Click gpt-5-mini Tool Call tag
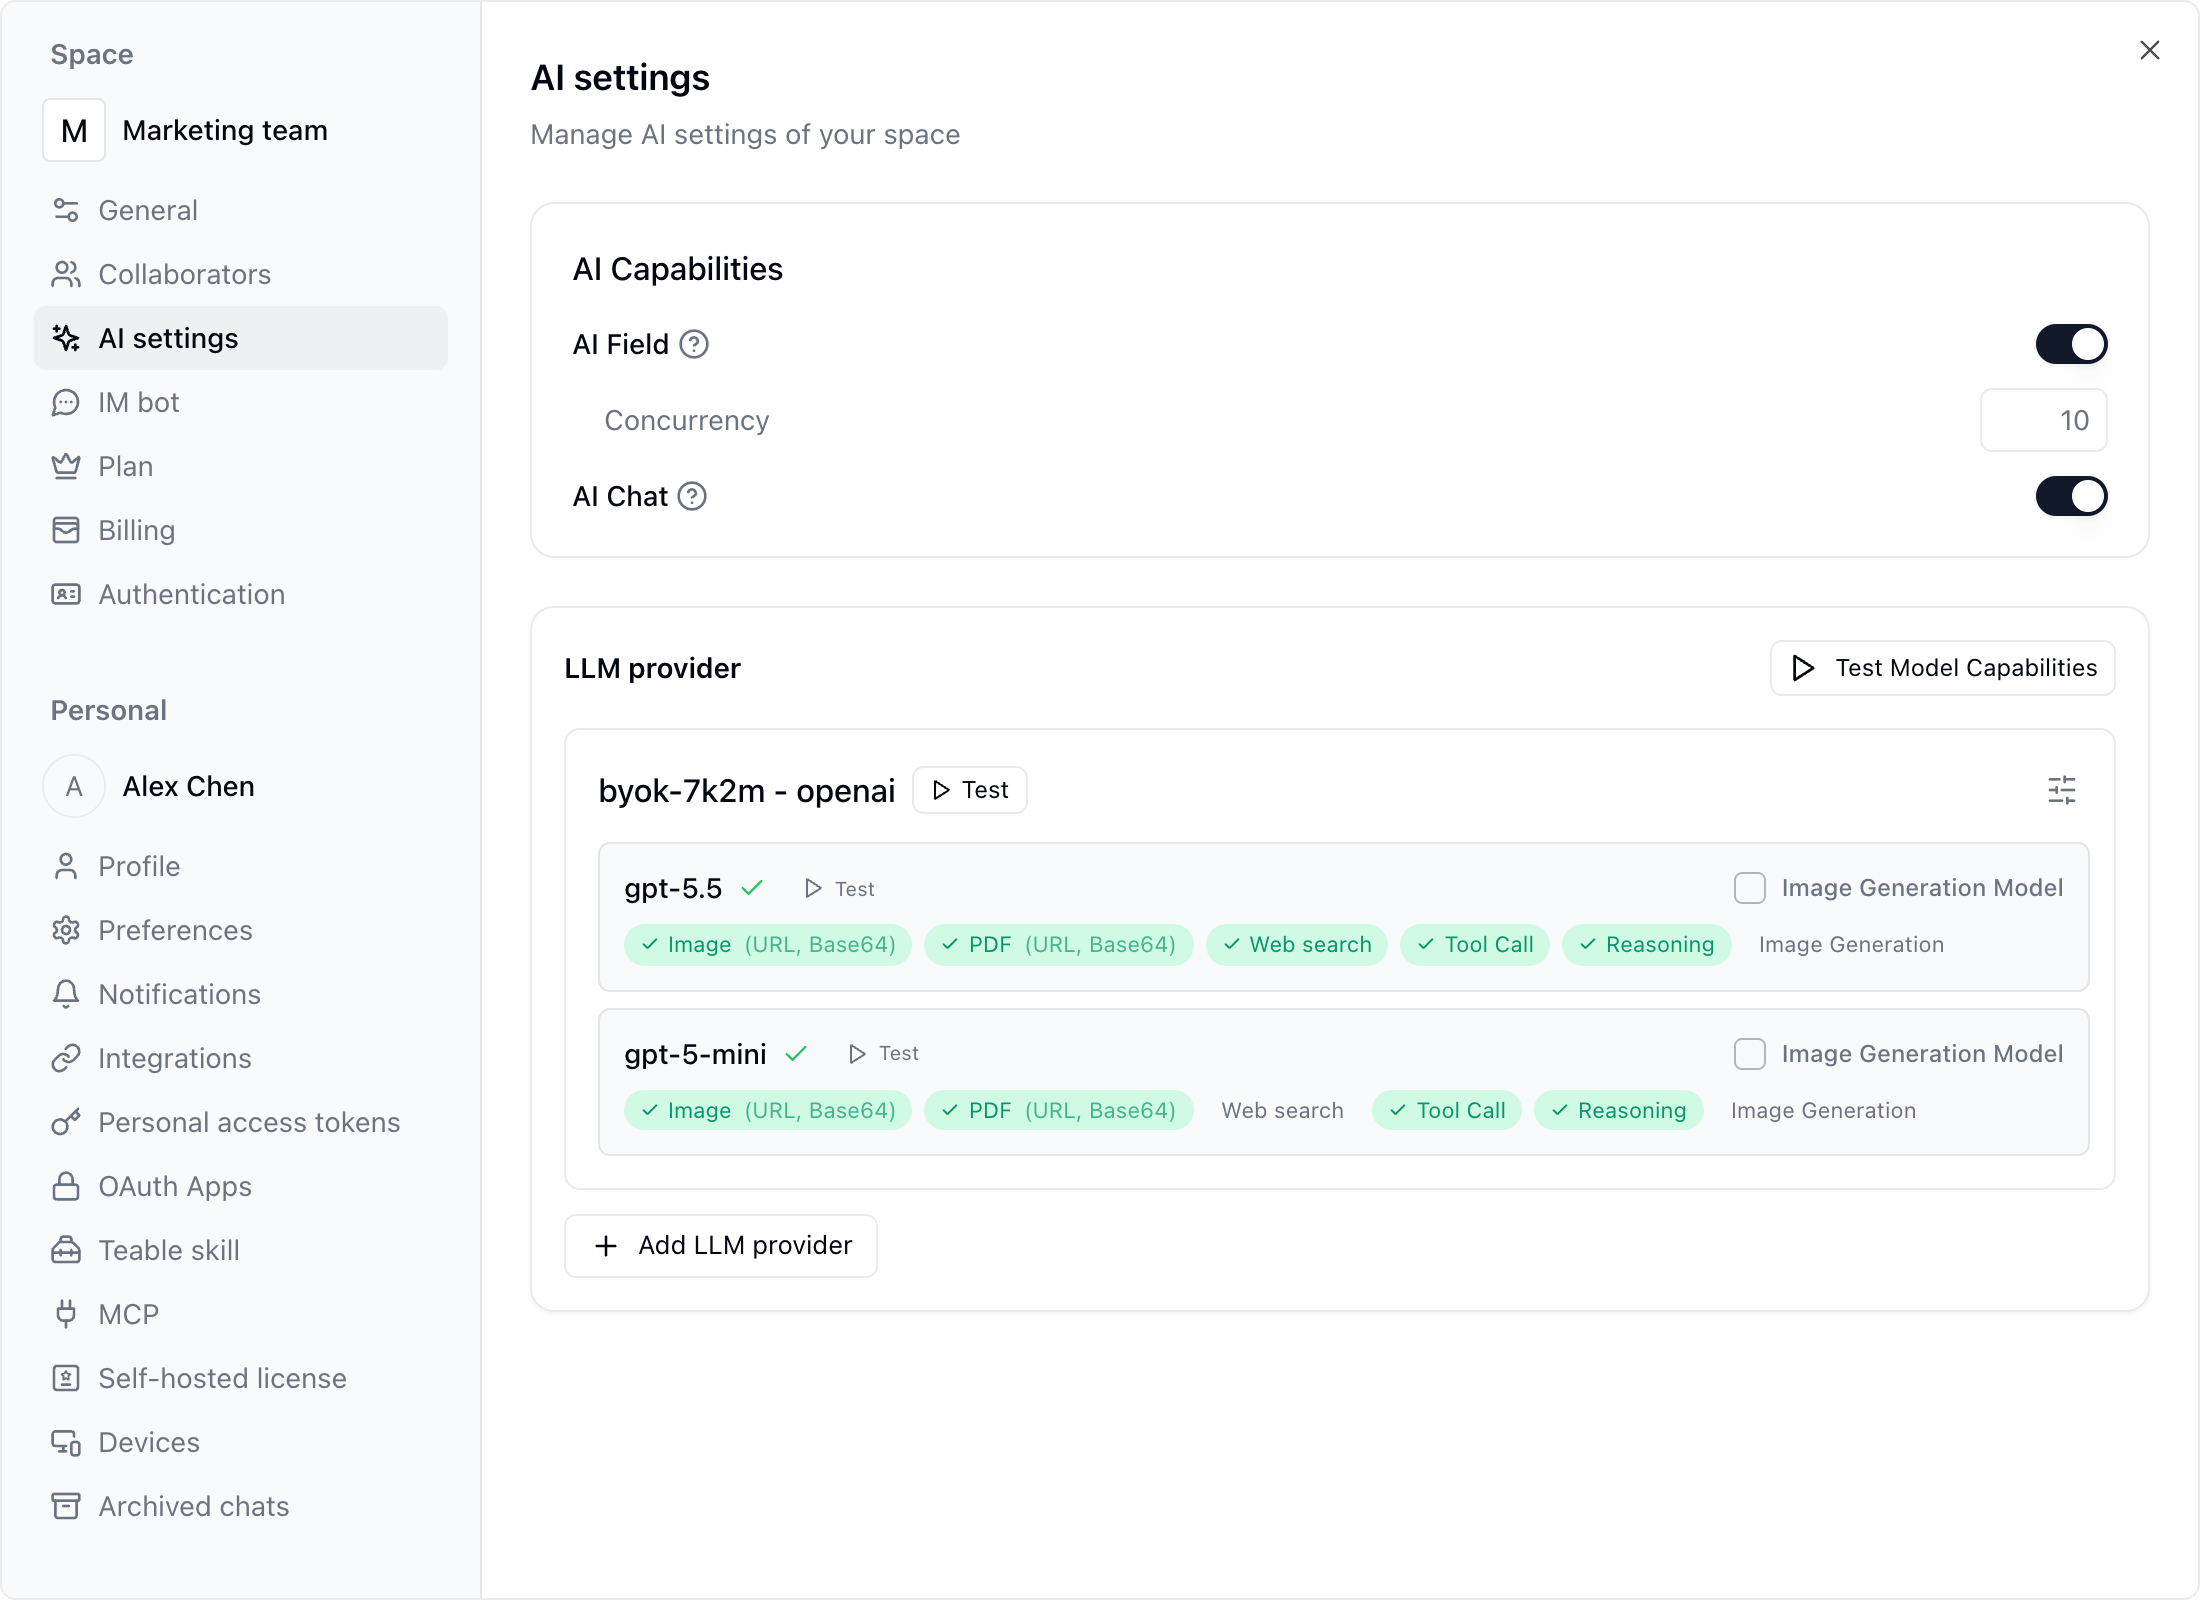Image resolution: width=2200 pixels, height=1600 pixels. 1446,1111
